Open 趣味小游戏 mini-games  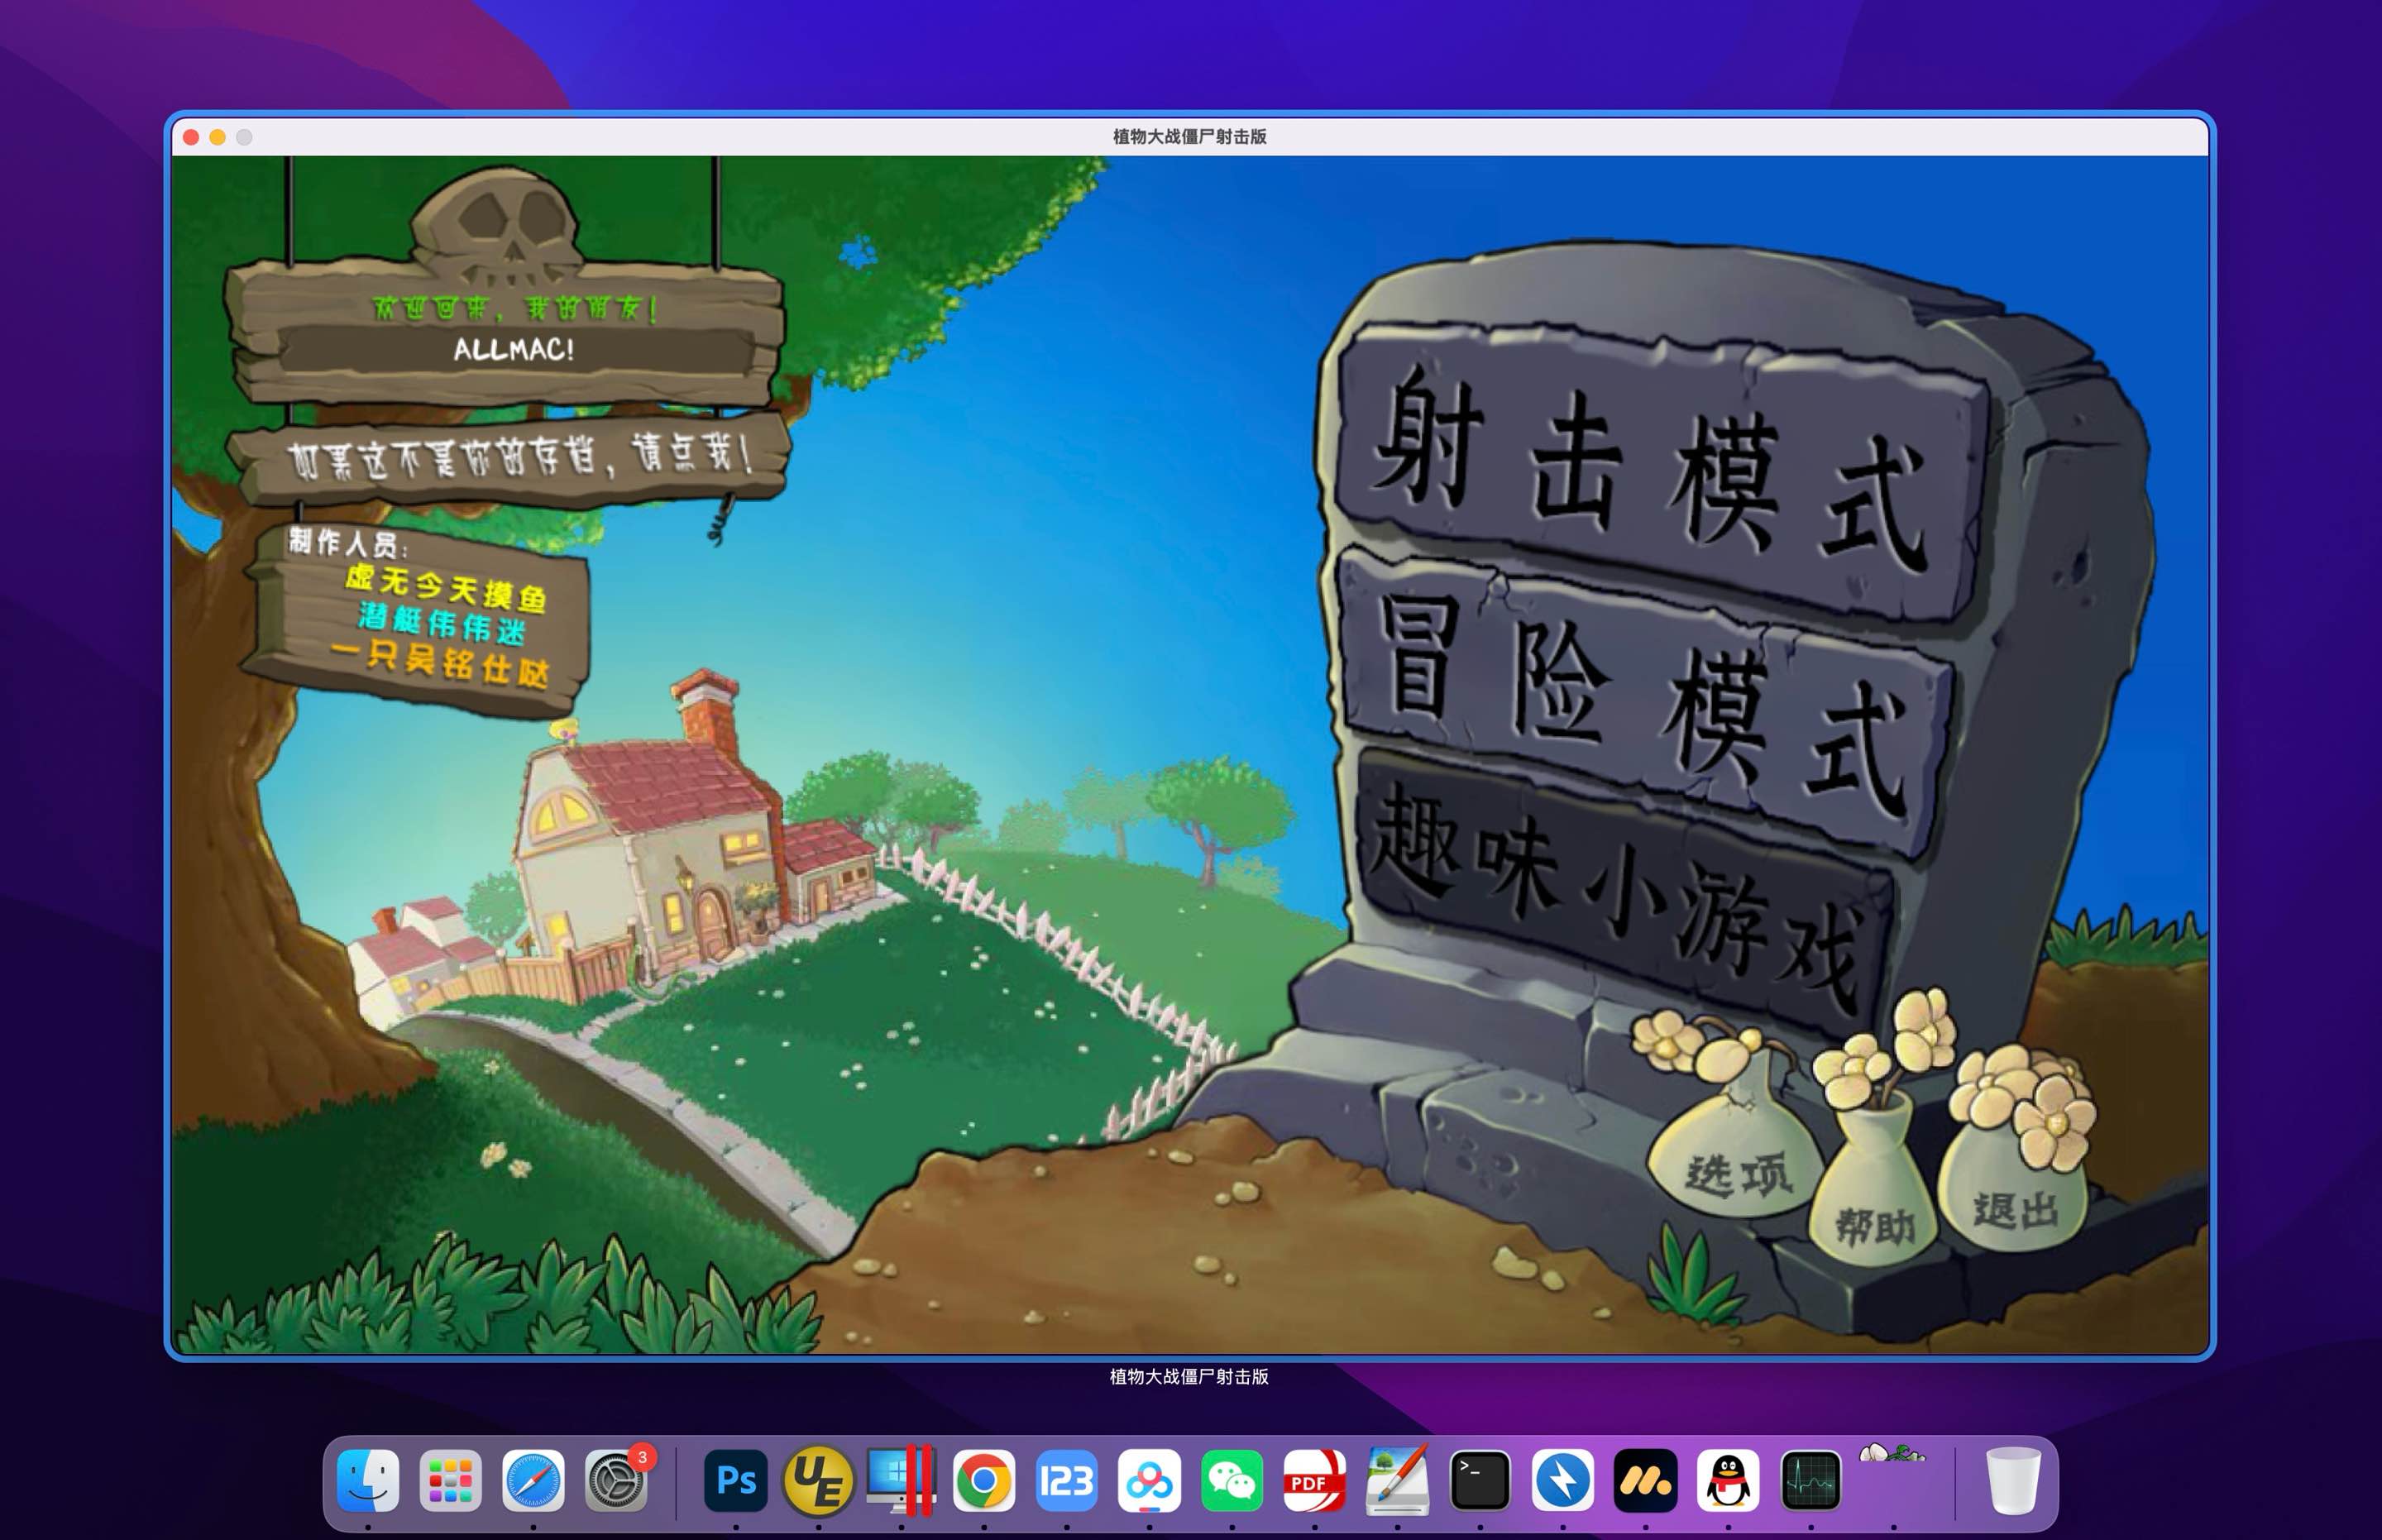[x=1625, y=895]
